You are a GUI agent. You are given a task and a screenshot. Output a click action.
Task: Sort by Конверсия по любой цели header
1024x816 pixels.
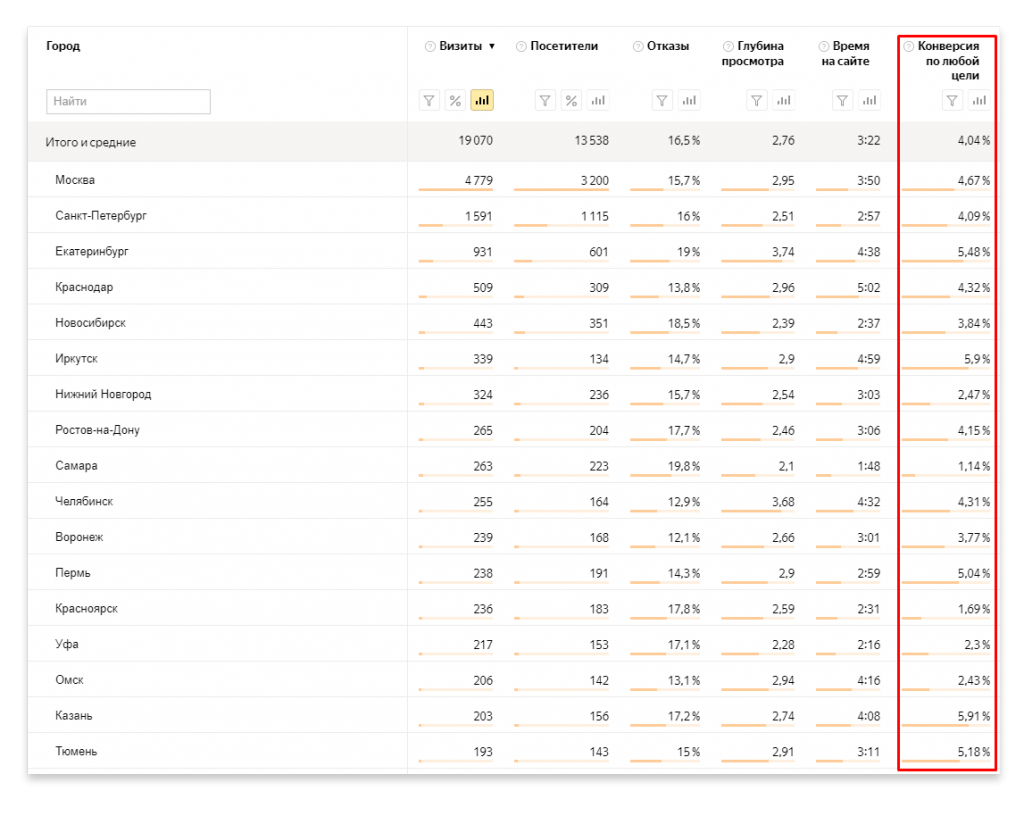[x=949, y=61]
